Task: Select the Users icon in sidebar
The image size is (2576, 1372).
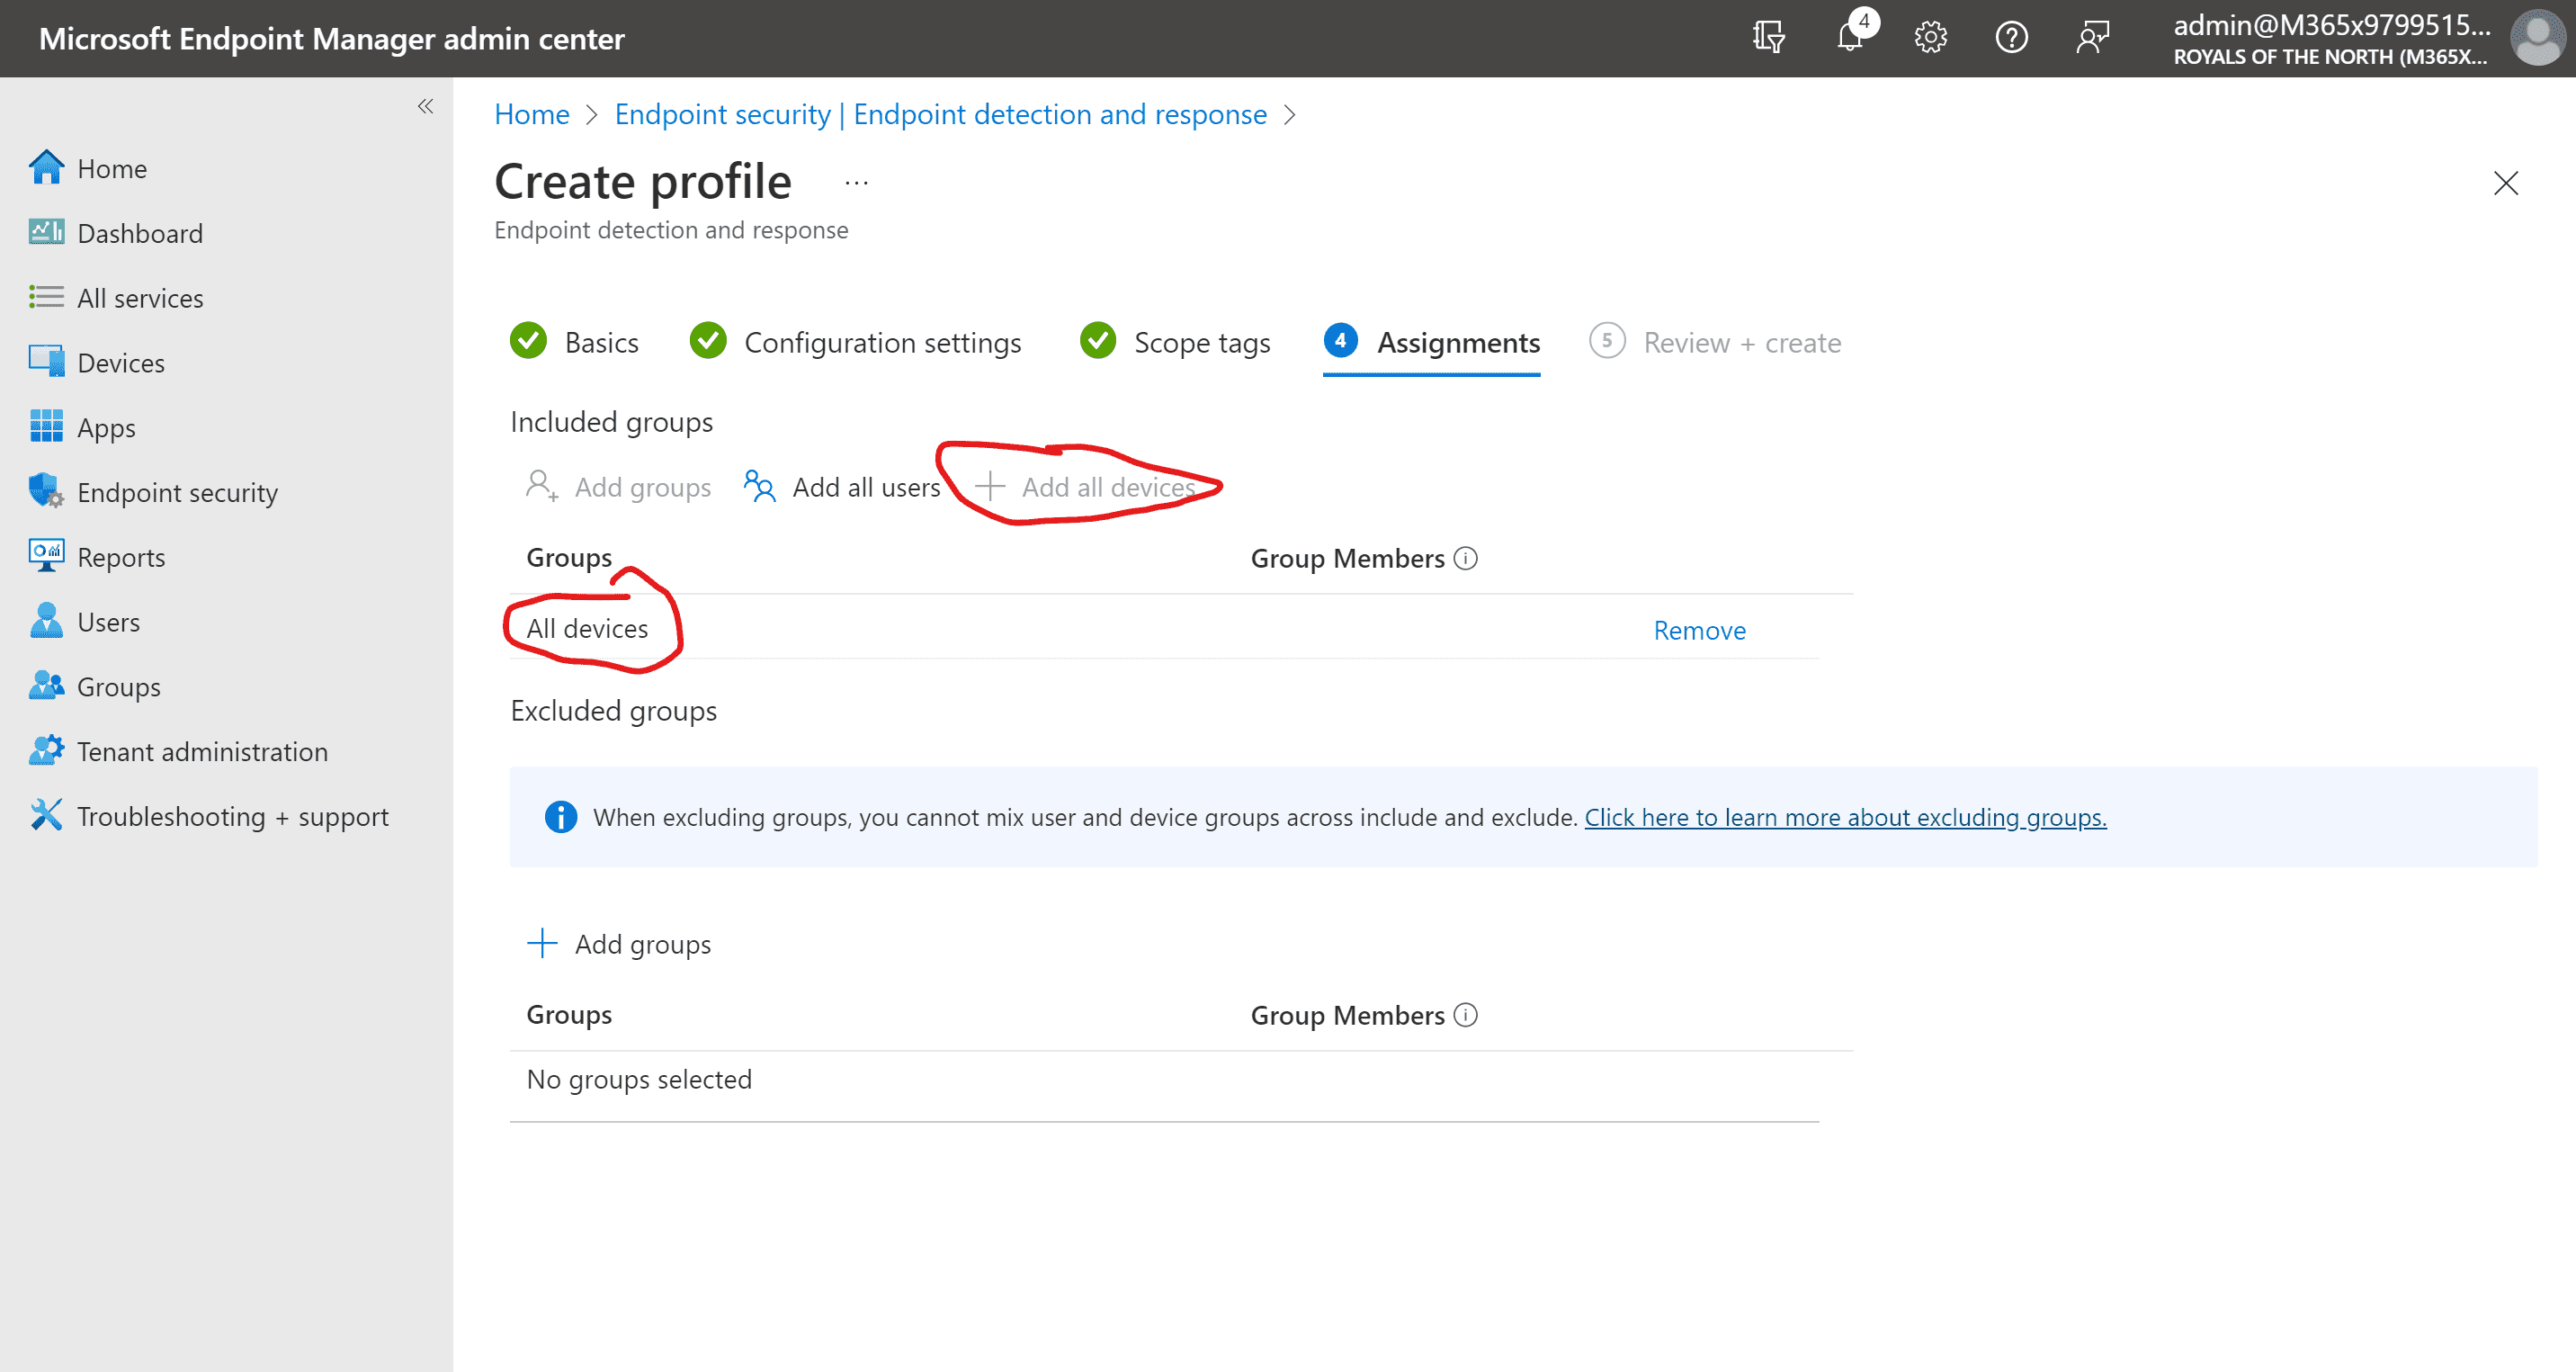Action: point(45,621)
